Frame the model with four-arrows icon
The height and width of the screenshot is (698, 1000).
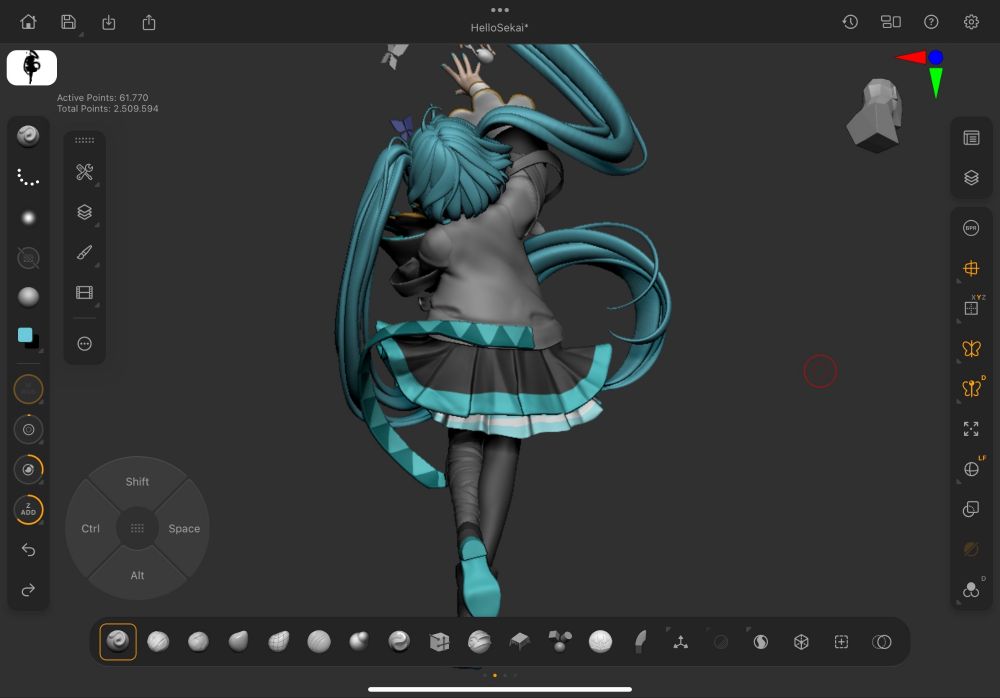(971, 429)
